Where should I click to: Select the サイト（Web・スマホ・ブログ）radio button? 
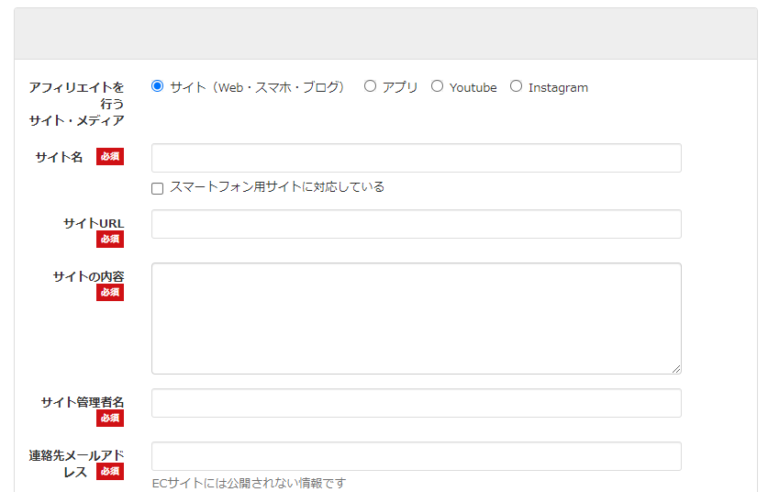point(157,87)
